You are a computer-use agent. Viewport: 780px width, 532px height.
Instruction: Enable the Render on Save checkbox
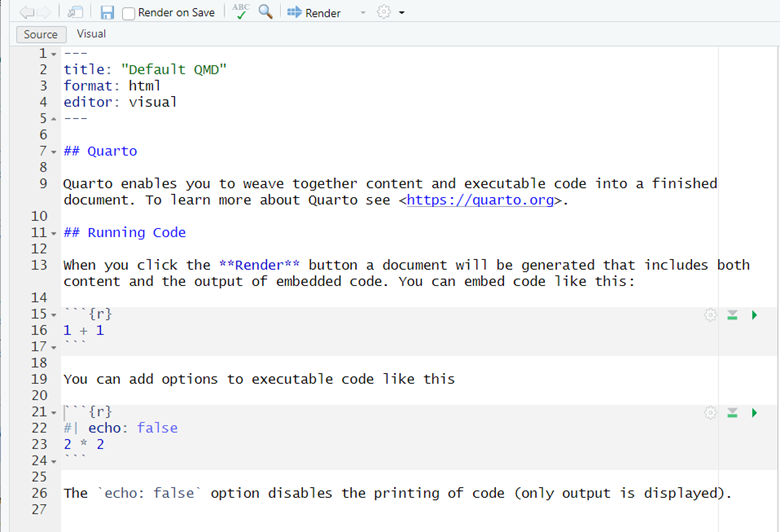point(128,13)
